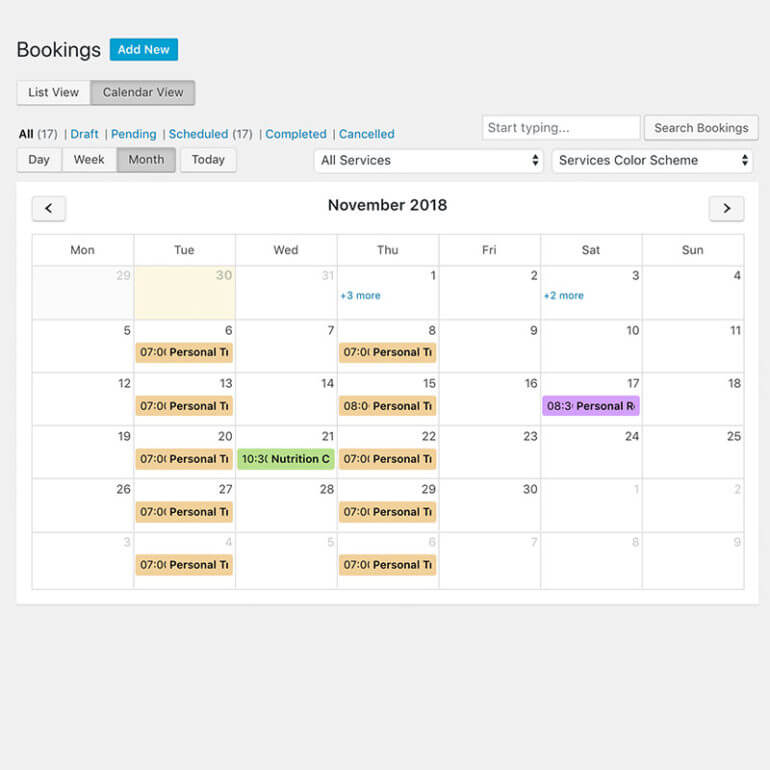Filter bookings by Cancelled status
770x770 pixels.
coord(366,134)
